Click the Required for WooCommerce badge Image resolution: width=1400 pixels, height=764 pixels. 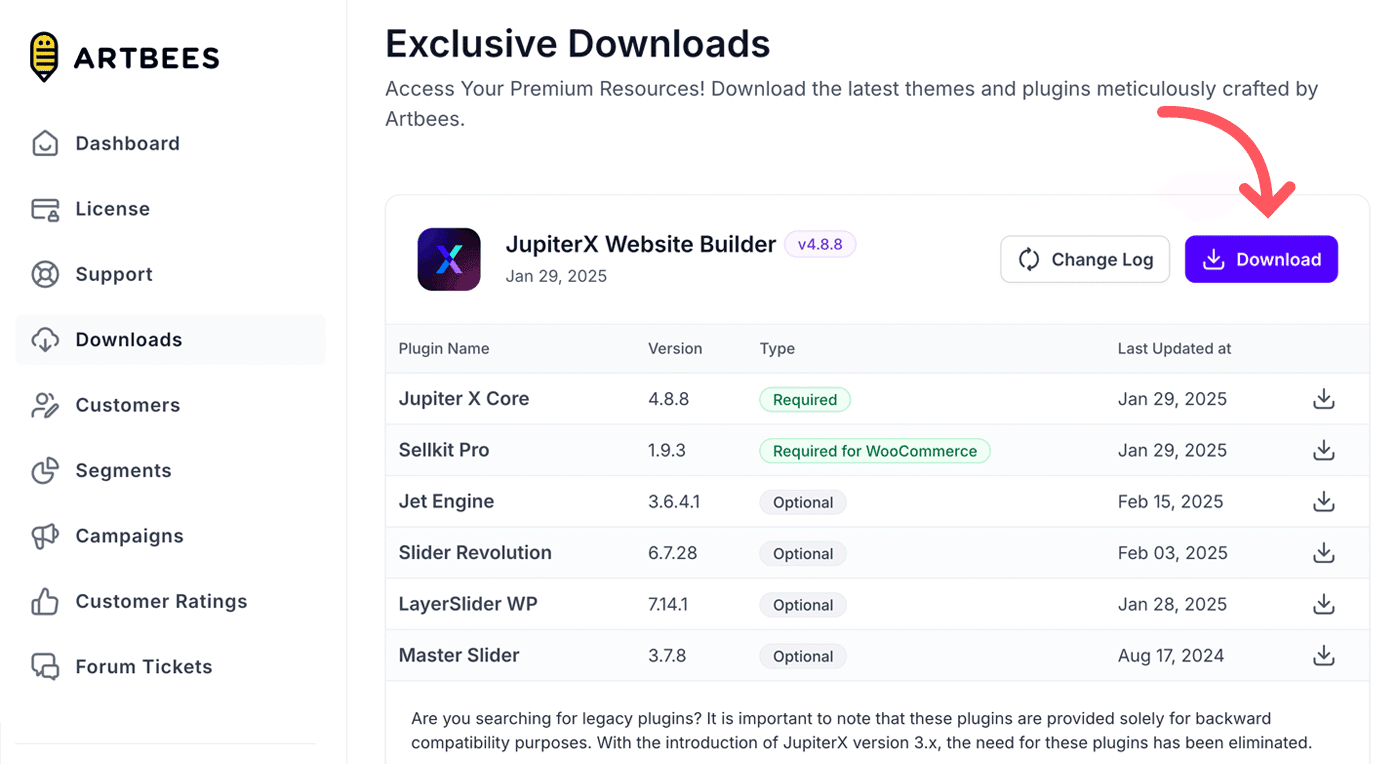point(875,451)
